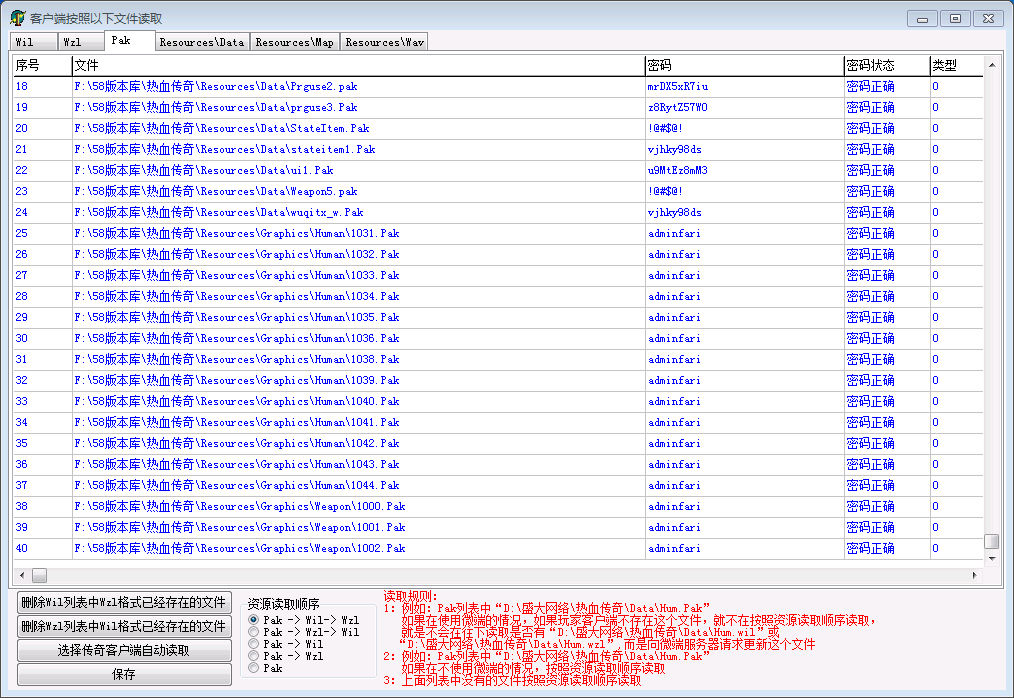Click the horizontal scrollbar right arrow
Screen dimensions: 1014x698
(975, 574)
